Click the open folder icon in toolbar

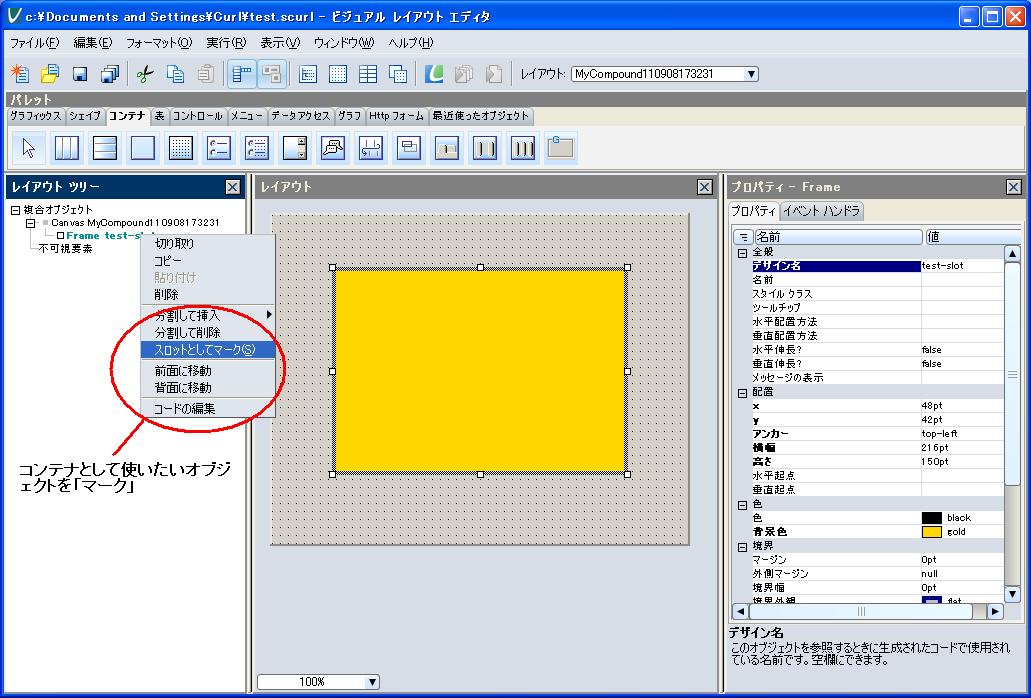coord(49,74)
